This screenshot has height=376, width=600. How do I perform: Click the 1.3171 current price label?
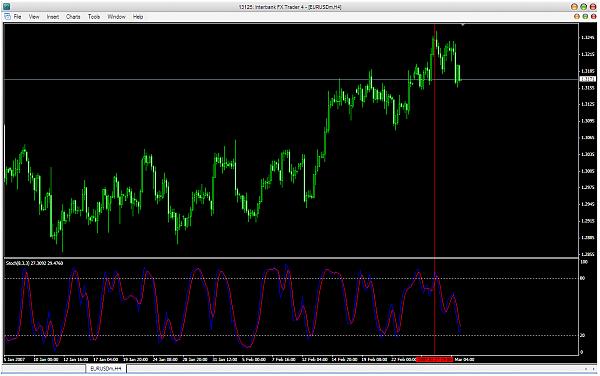(588, 79)
